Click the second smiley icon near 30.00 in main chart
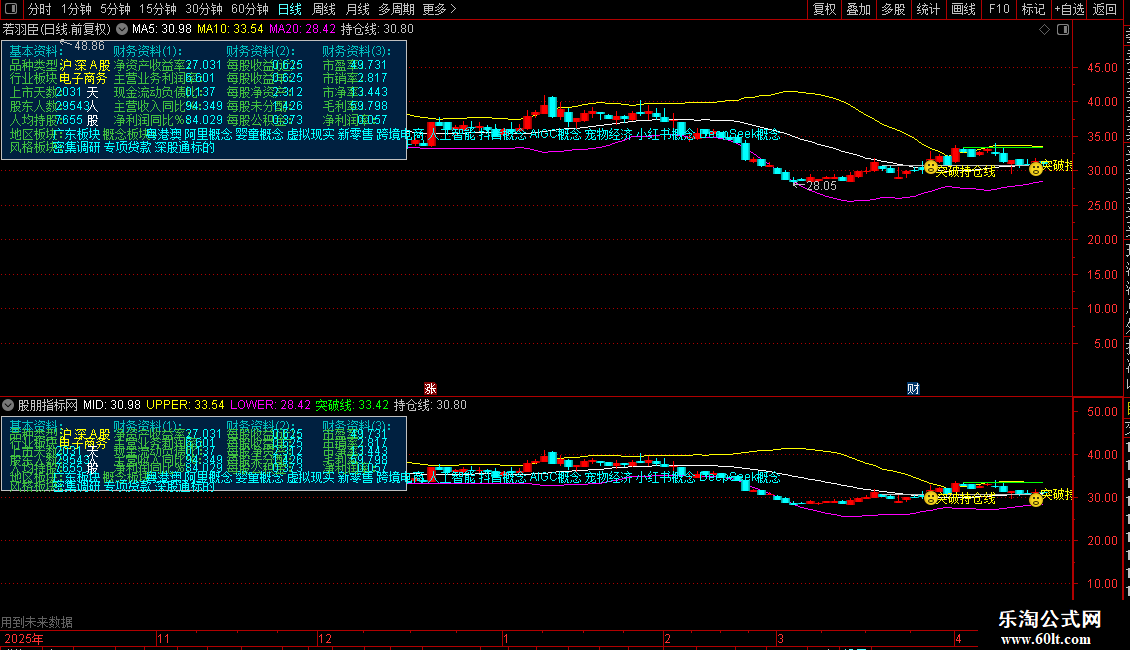The width and height of the screenshot is (1130, 650). [1036, 169]
